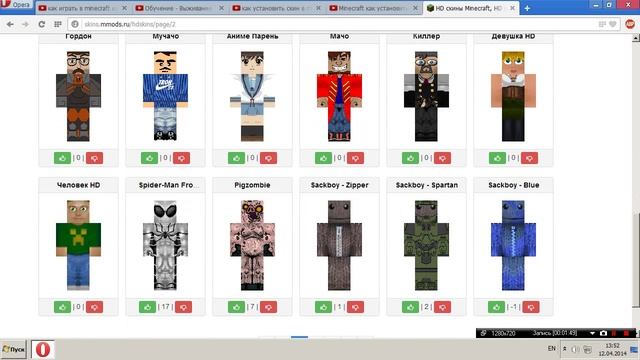
Task: Downvote Sackboy - Zipper skin
Action: tap(355, 307)
